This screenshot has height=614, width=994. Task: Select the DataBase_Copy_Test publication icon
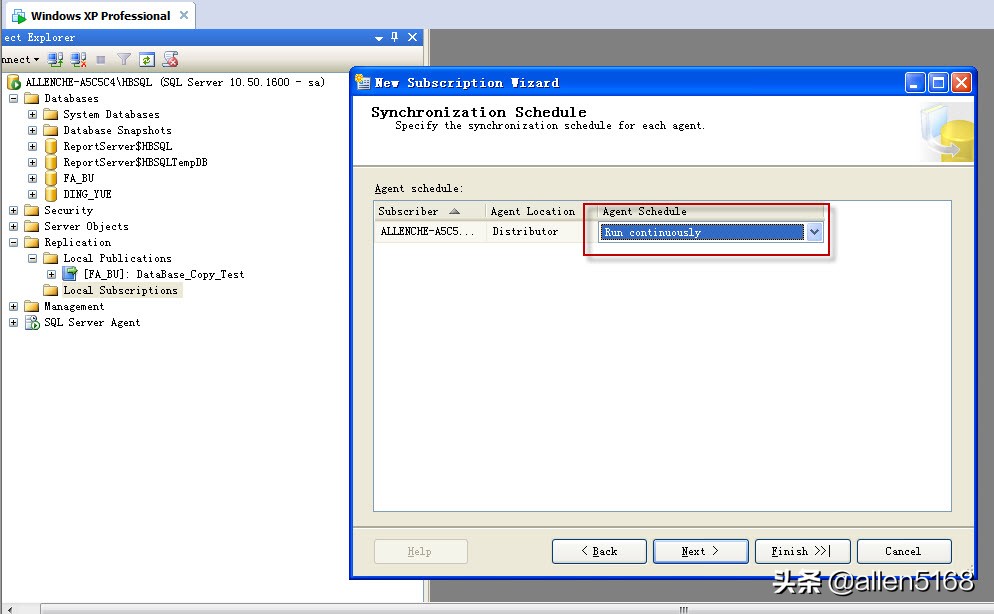pyautogui.click(x=70, y=274)
